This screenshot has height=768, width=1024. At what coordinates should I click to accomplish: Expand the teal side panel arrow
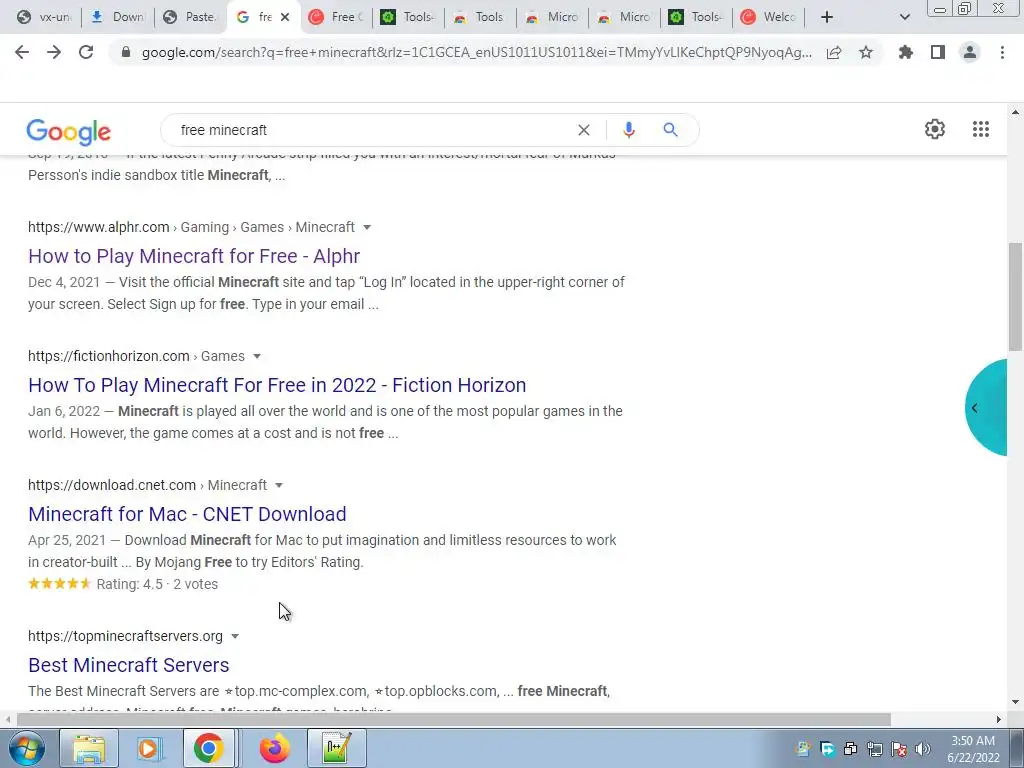point(974,408)
